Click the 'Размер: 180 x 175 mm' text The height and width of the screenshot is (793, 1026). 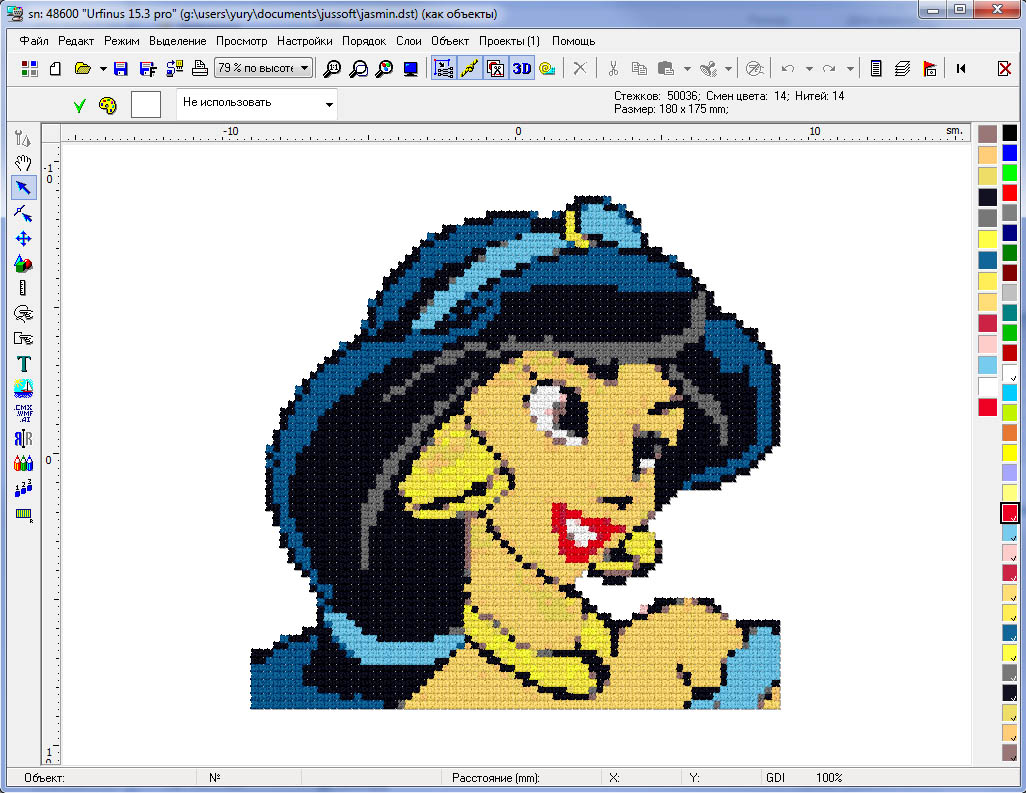pyautogui.click(x=671, y=109)
